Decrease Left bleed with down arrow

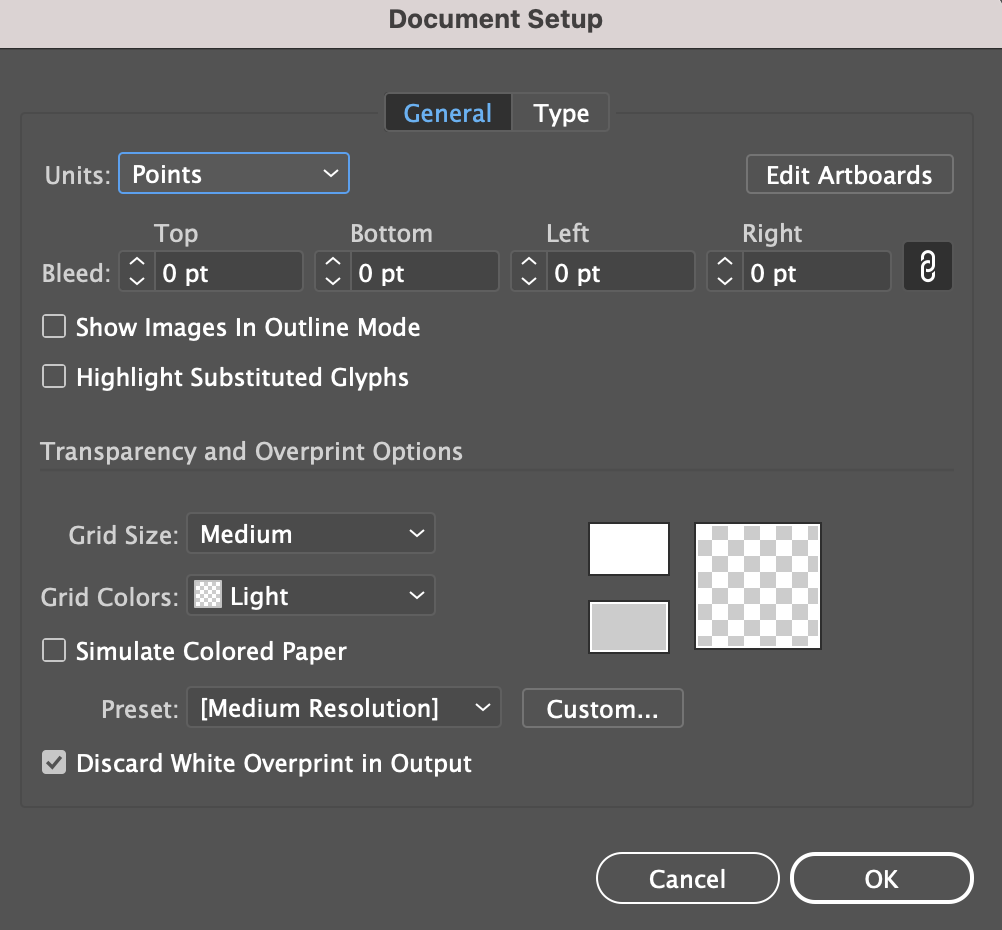pos(528,281)
